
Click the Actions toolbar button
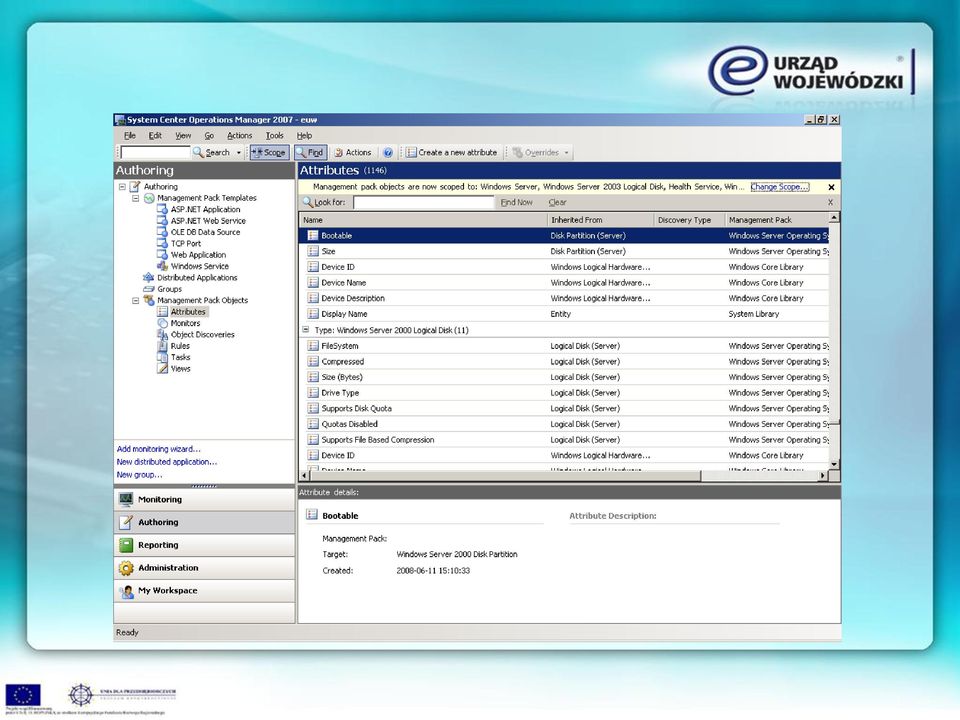tap(353, 152)
